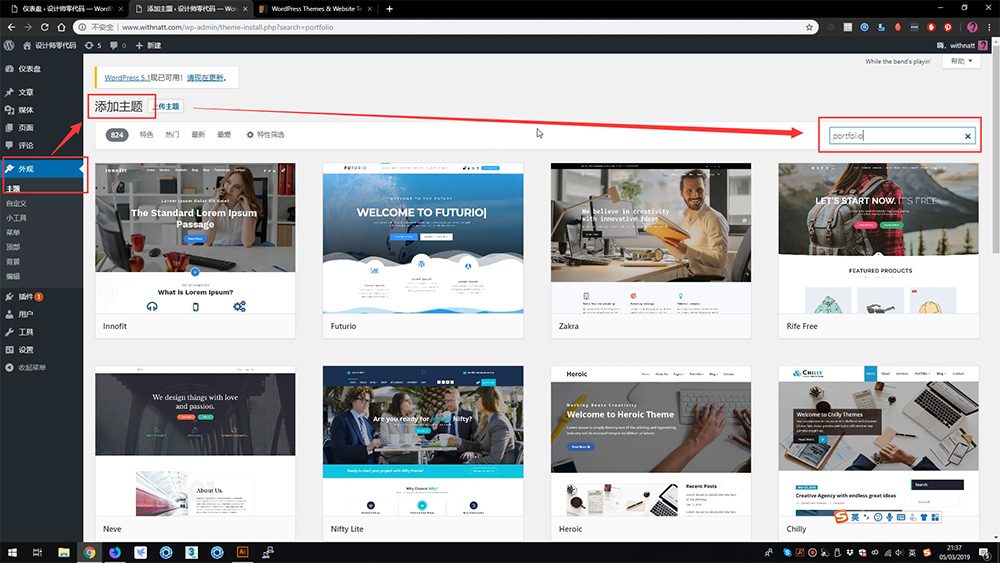Open the comments bubble showing 0
This screenshot has width=1000, height=563.
118,45
